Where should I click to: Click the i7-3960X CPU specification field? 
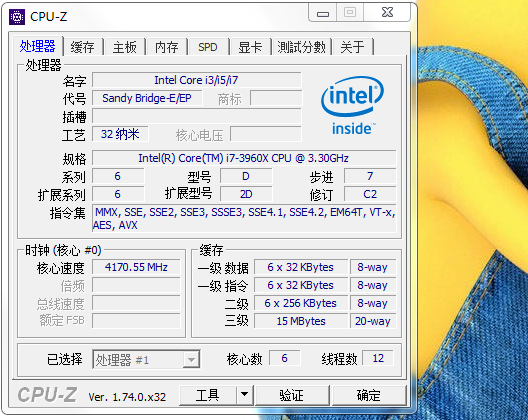point(244,158)
